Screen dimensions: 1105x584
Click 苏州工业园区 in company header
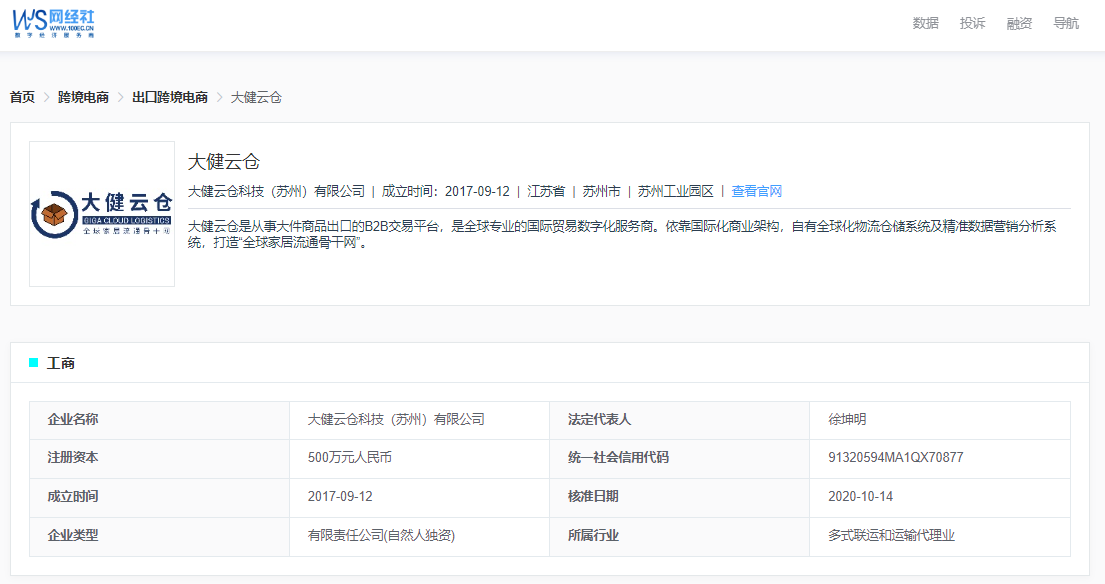click(x=676, y=192)
